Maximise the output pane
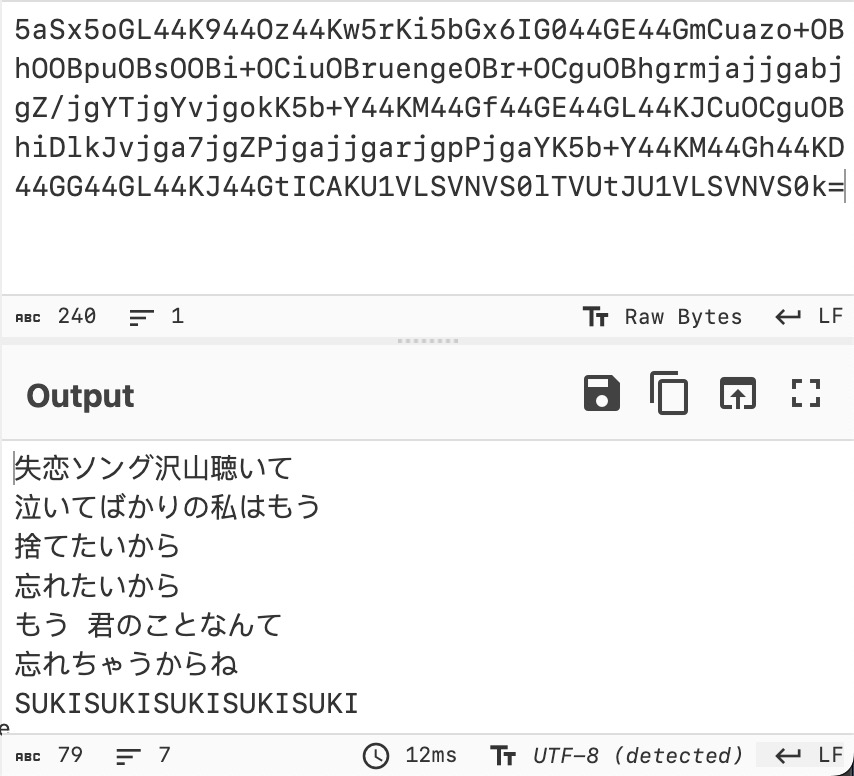 [806, 393]
